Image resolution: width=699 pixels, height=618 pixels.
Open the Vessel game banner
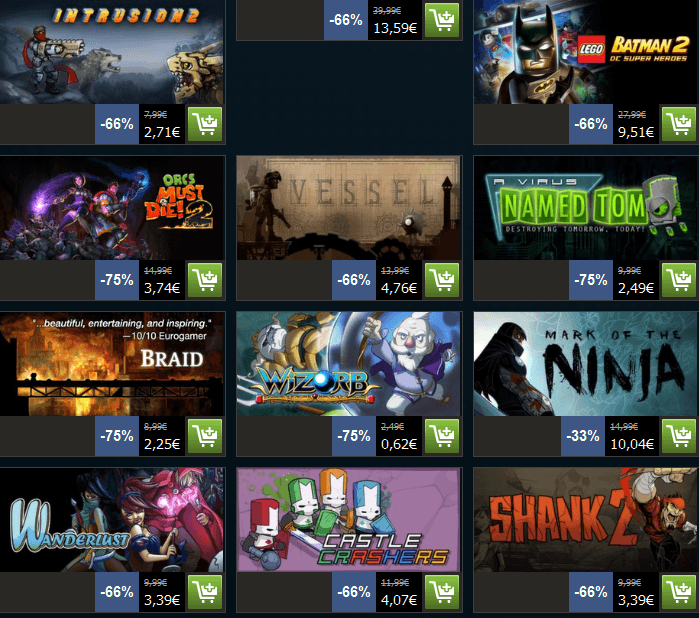click(x=349, y=208)
